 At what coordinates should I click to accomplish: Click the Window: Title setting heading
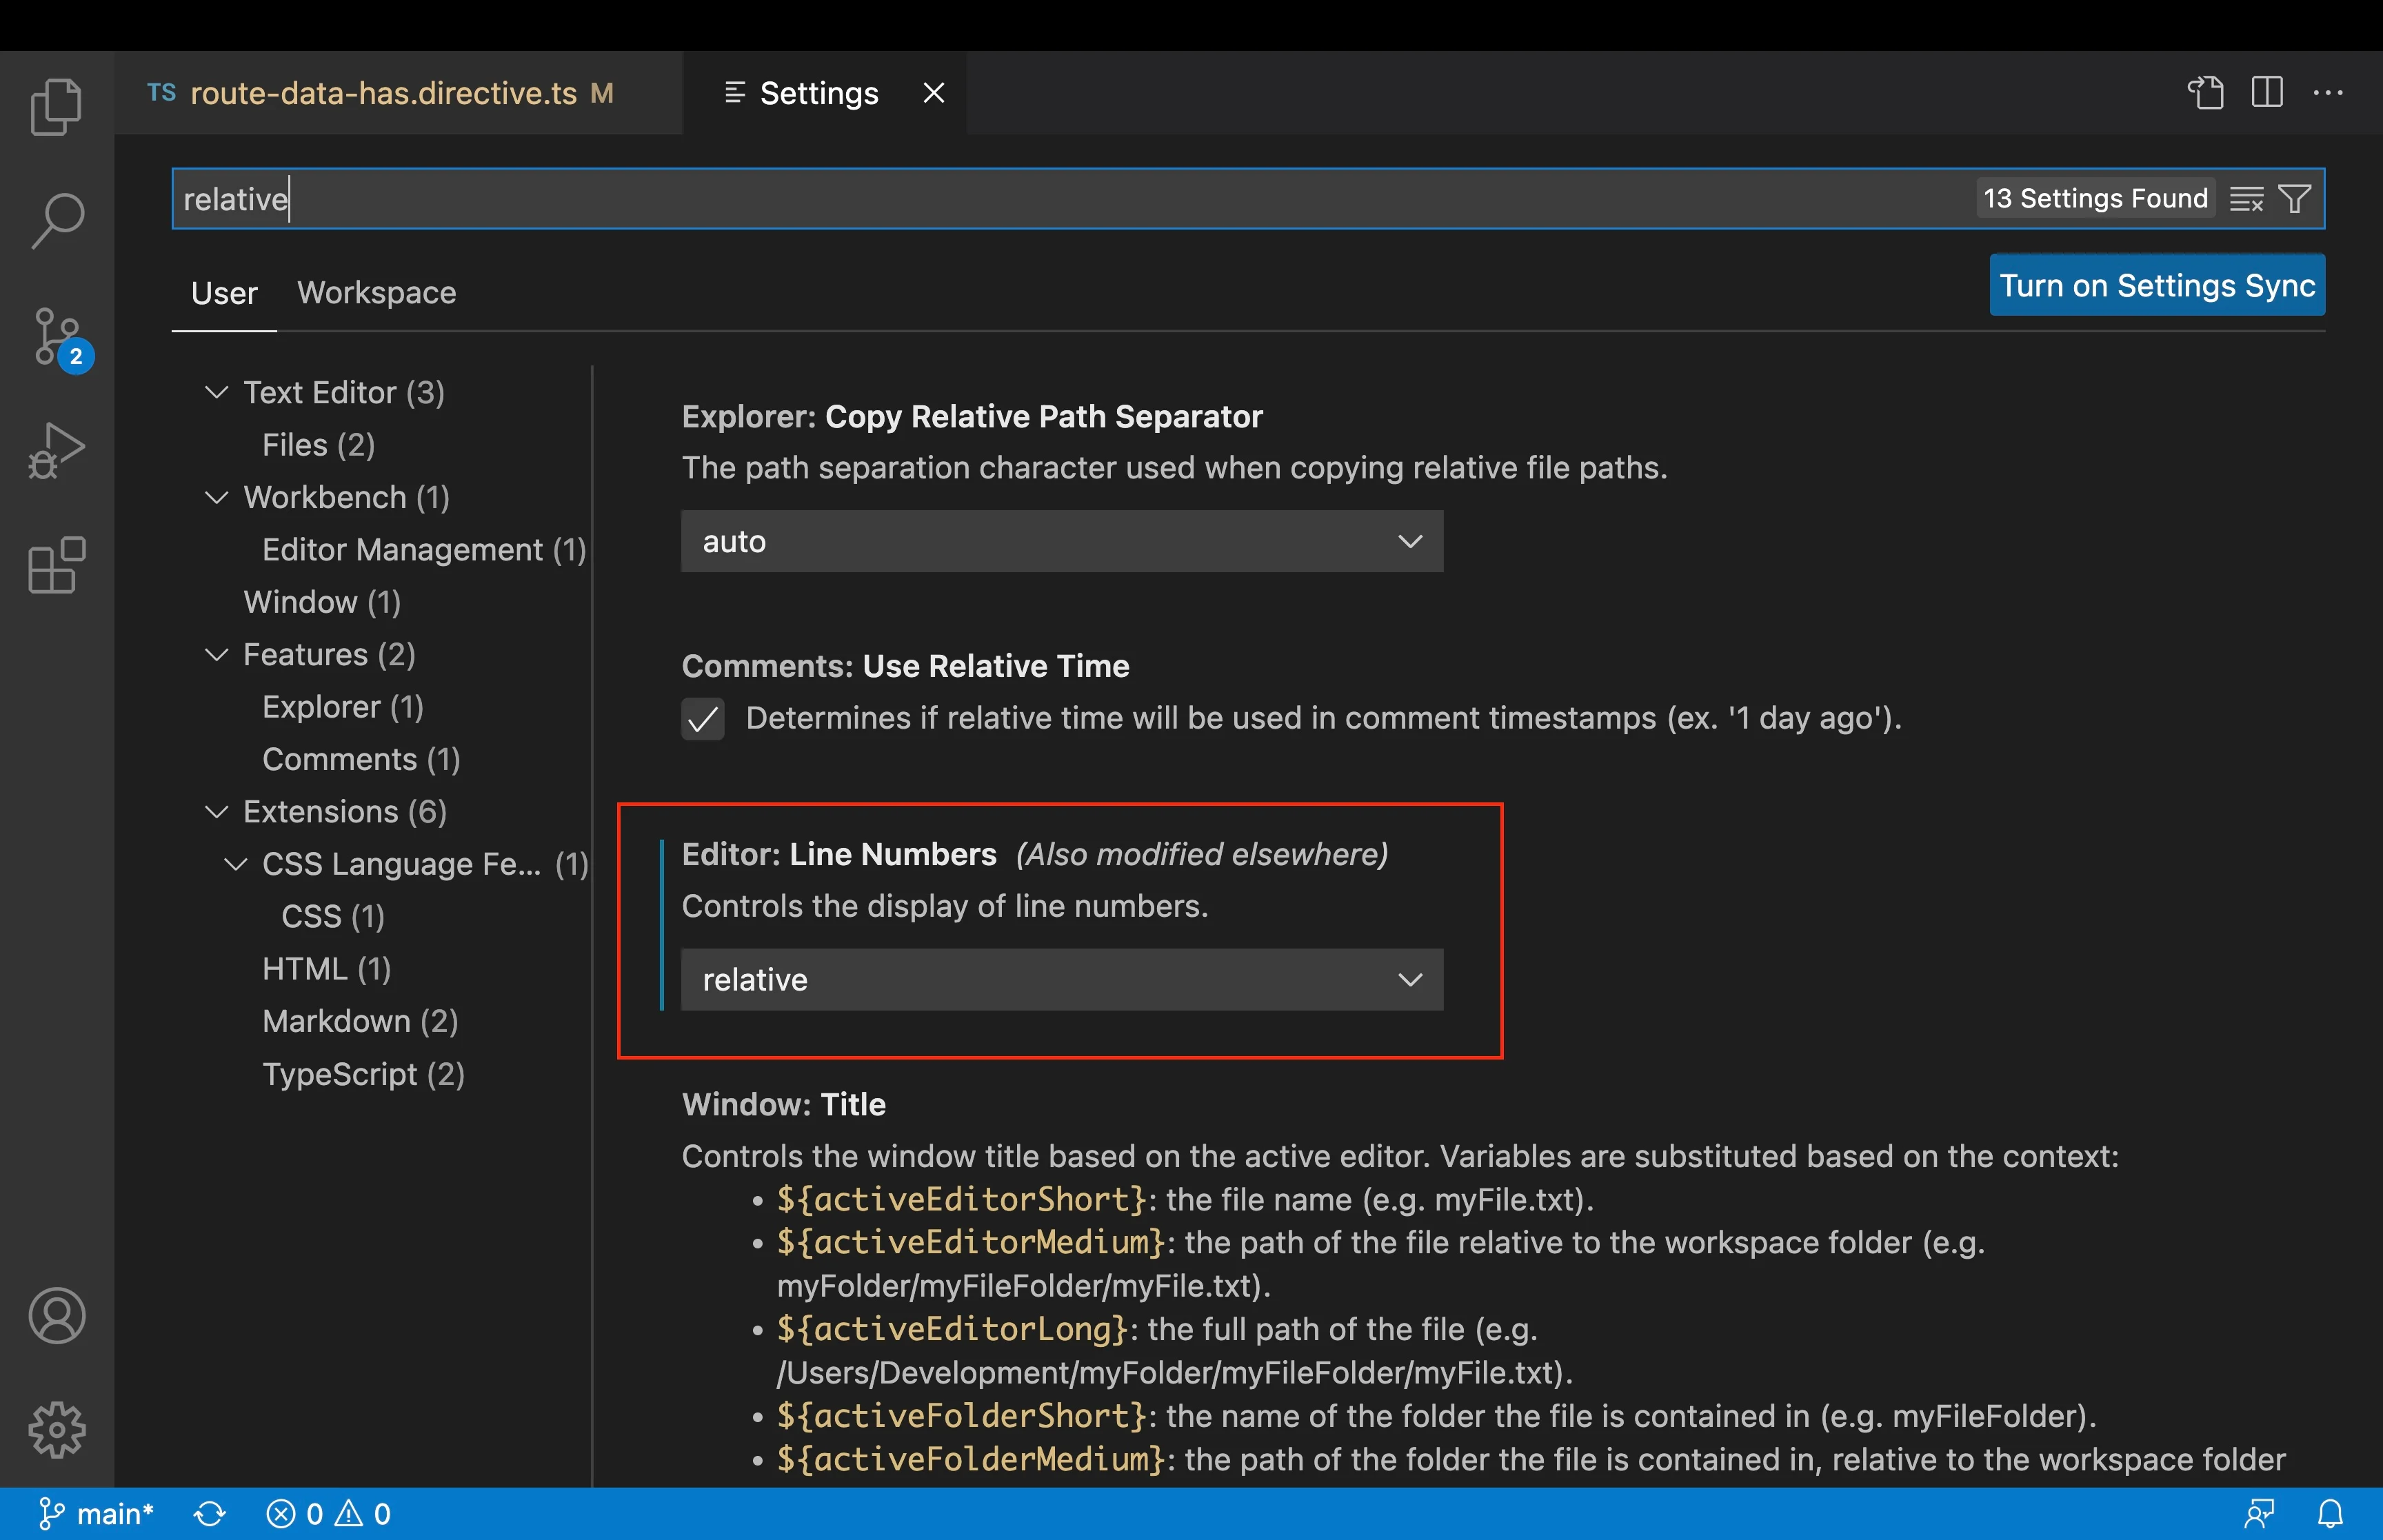pos(783,1104)
